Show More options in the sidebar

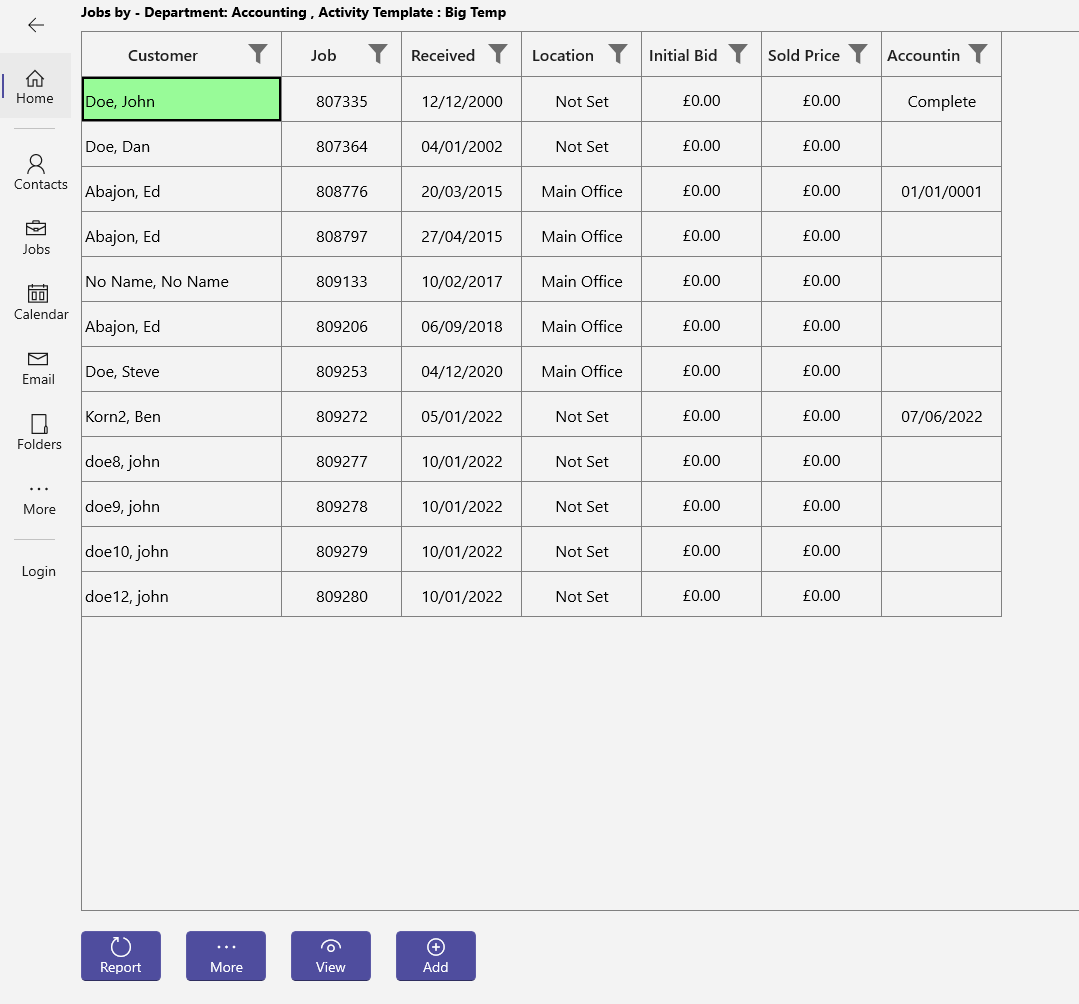pos(39,499)
